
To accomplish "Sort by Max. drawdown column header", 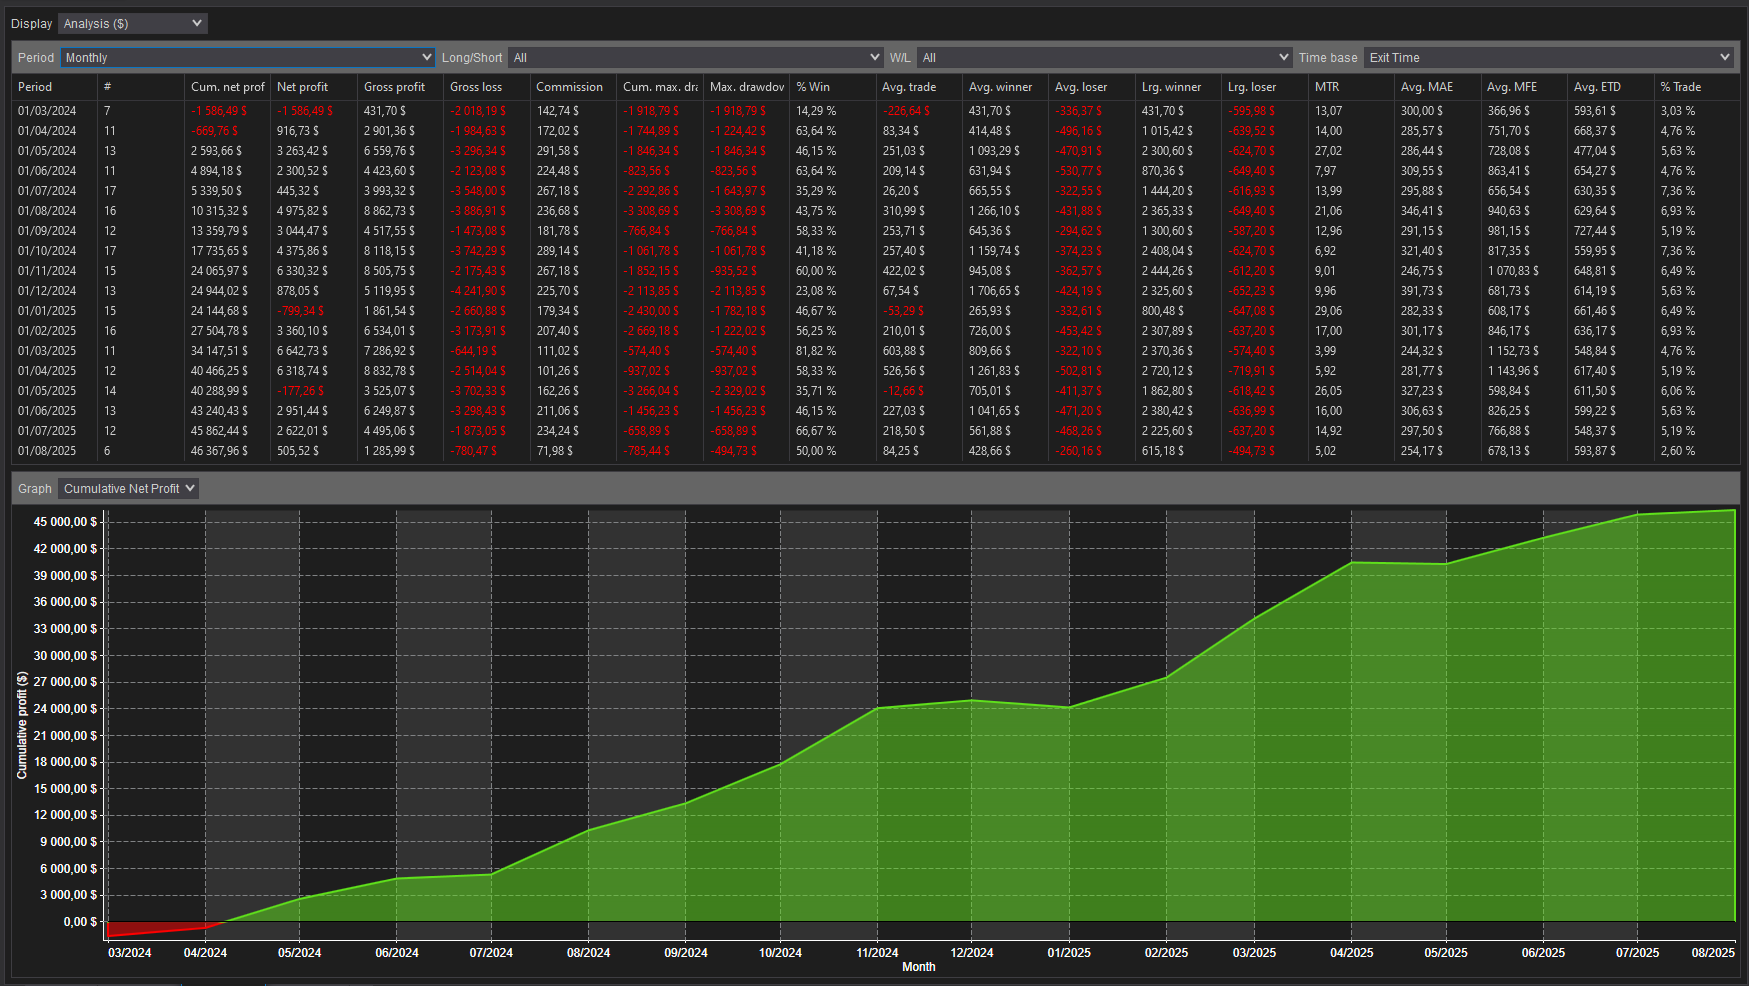I will point(746,87).
